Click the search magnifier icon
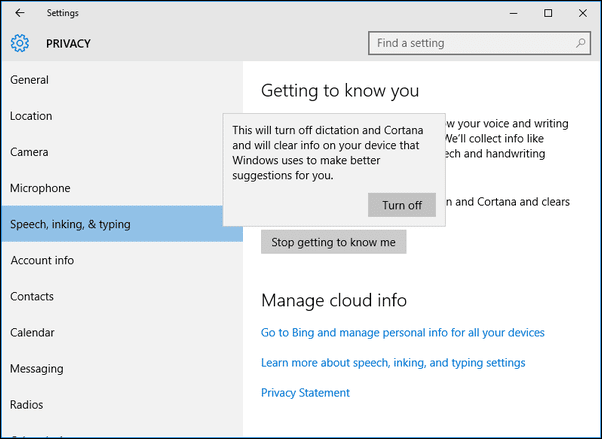Image resolution: width=602 pixels, height=439 pixels. pyautogui.click(x=580, y=43)
